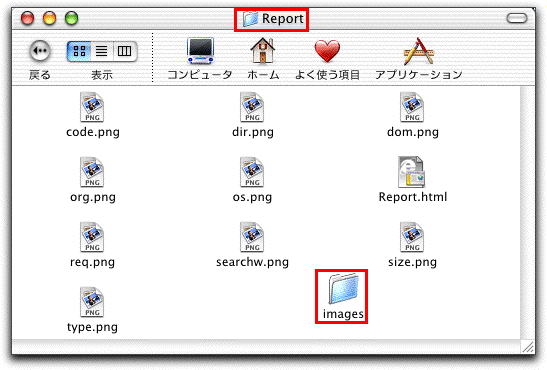The height and width of the screenshot is (370, 547).
Task: Click the code.png filename label
Action: point(93,132)
